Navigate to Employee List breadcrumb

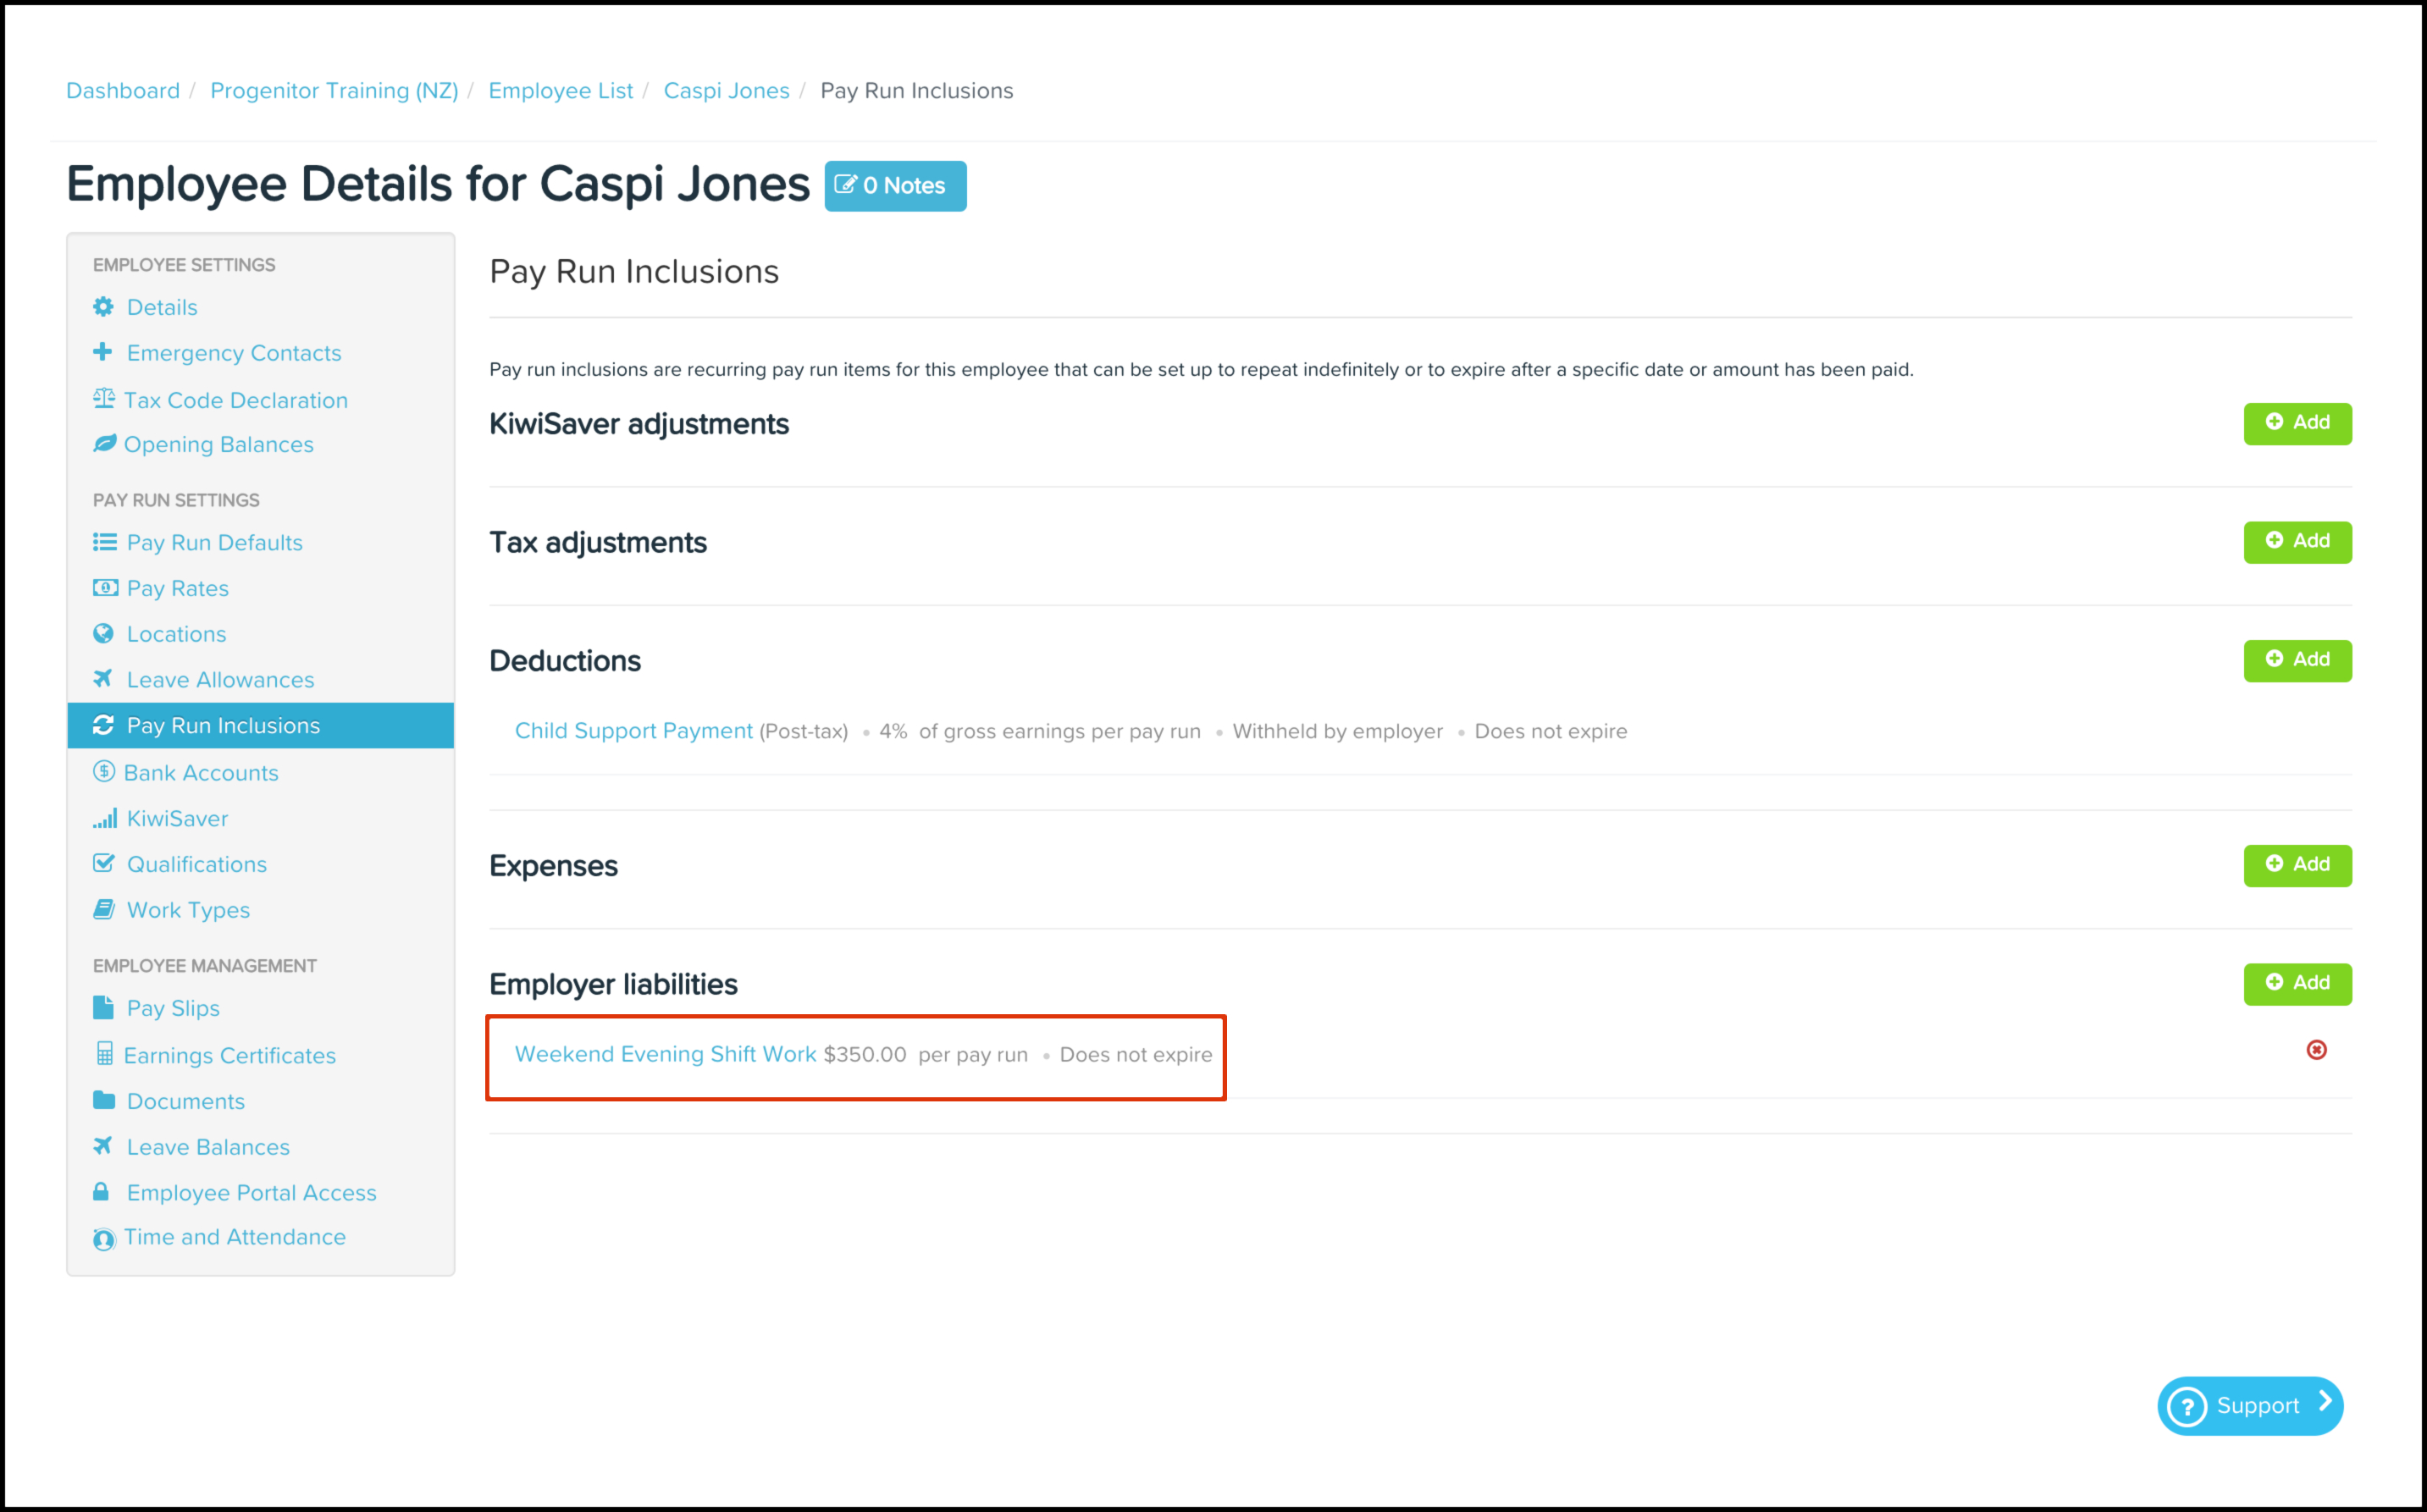(560, 91)
